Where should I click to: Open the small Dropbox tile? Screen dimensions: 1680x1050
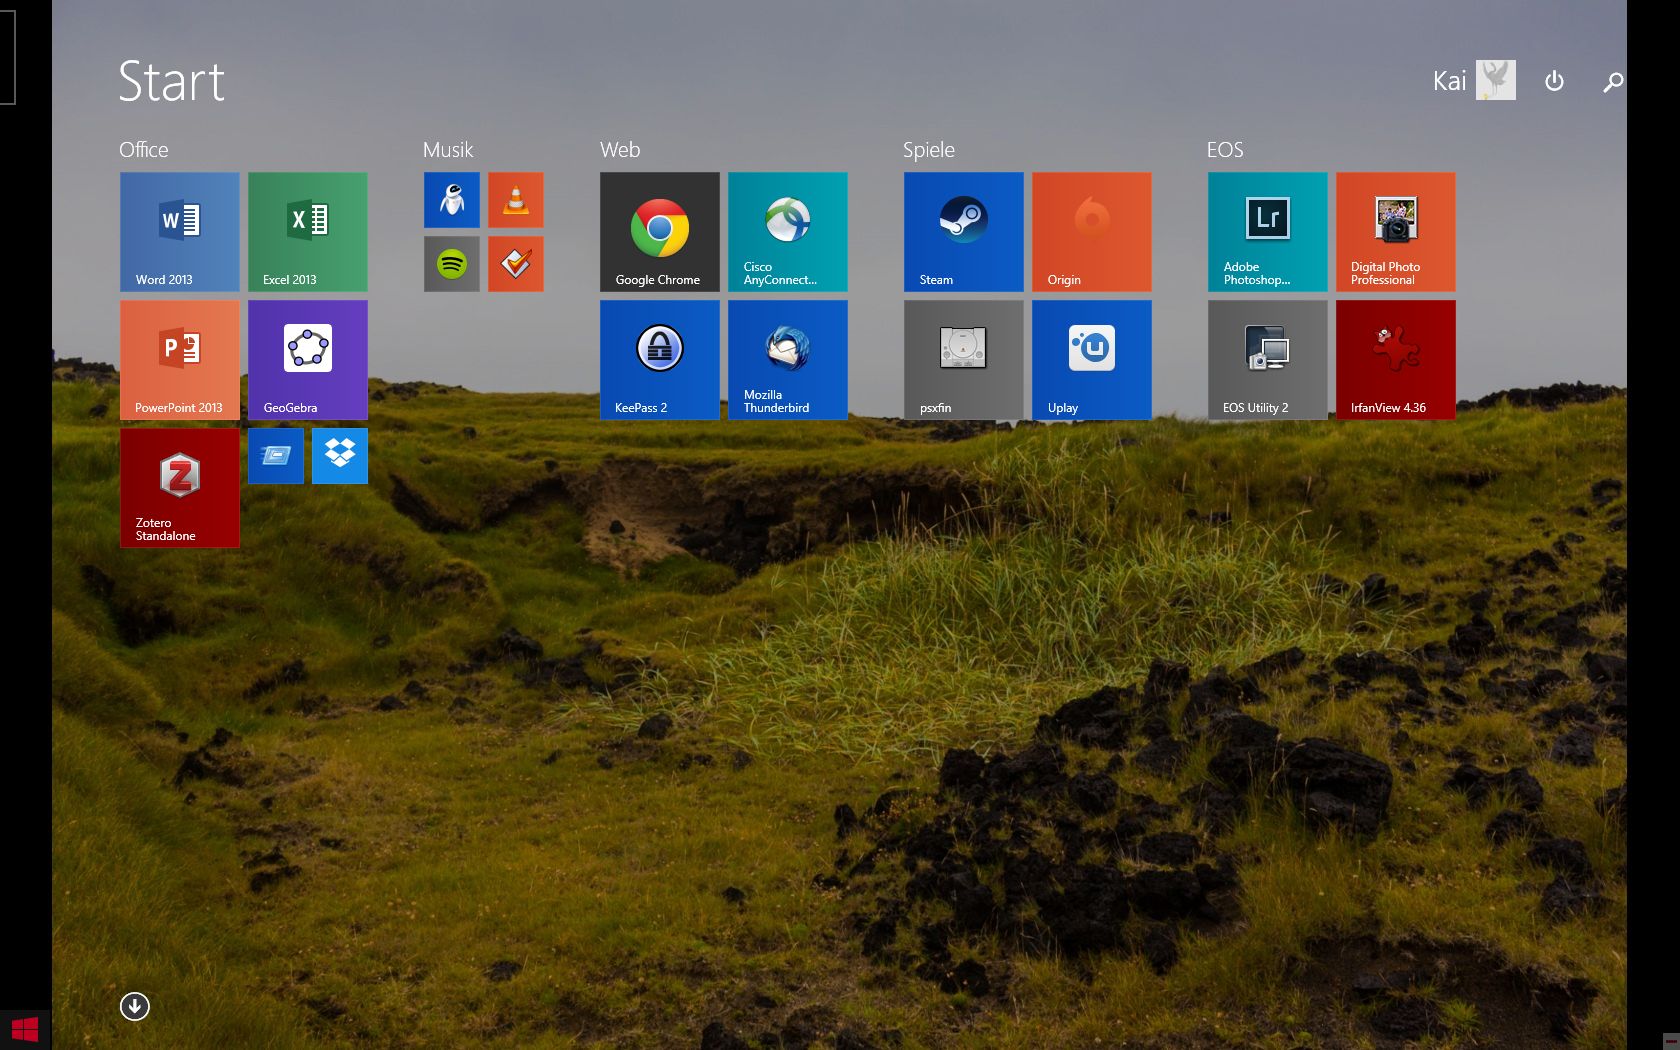click(340, 456)
